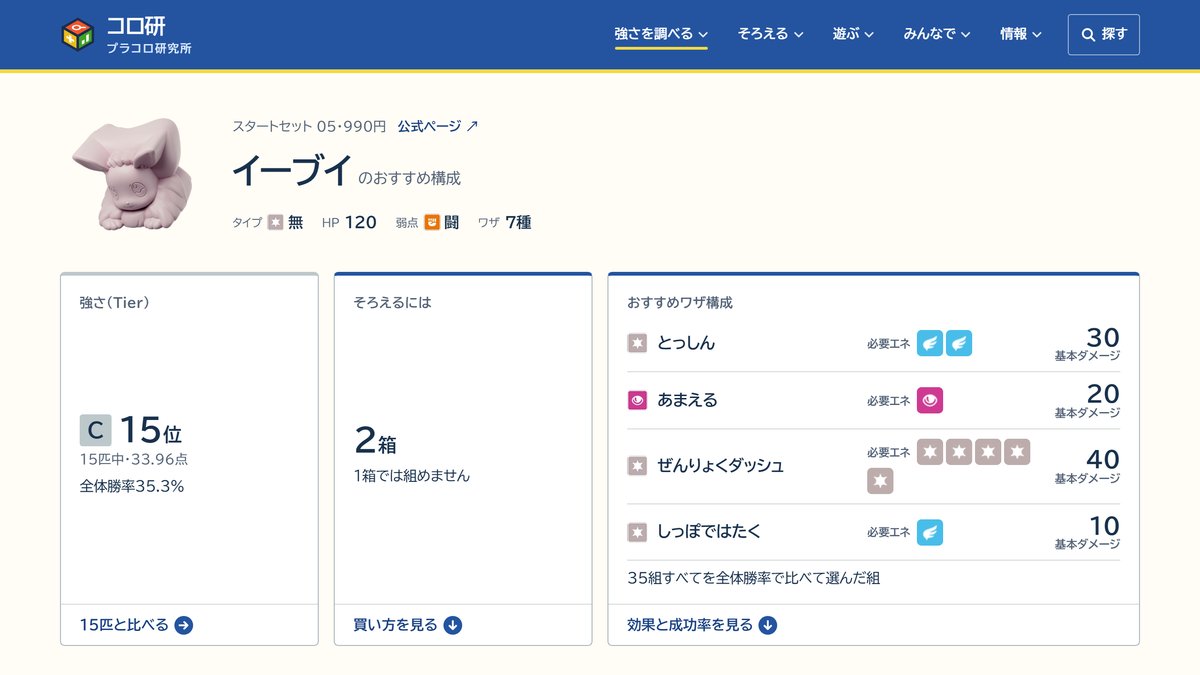The image size is (1200, 675).
Task: Click the first star energy icon for ぜんりょくダッシュ
Action: pos(930,452)
